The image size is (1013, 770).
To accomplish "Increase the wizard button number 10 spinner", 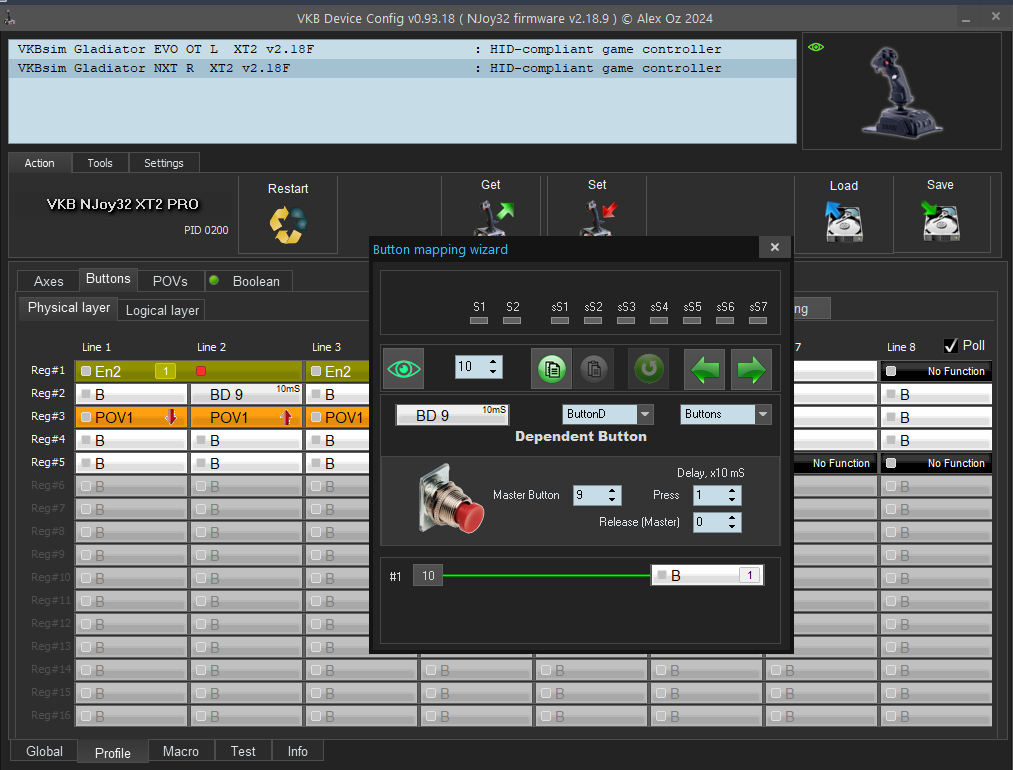I will (494, 362).
